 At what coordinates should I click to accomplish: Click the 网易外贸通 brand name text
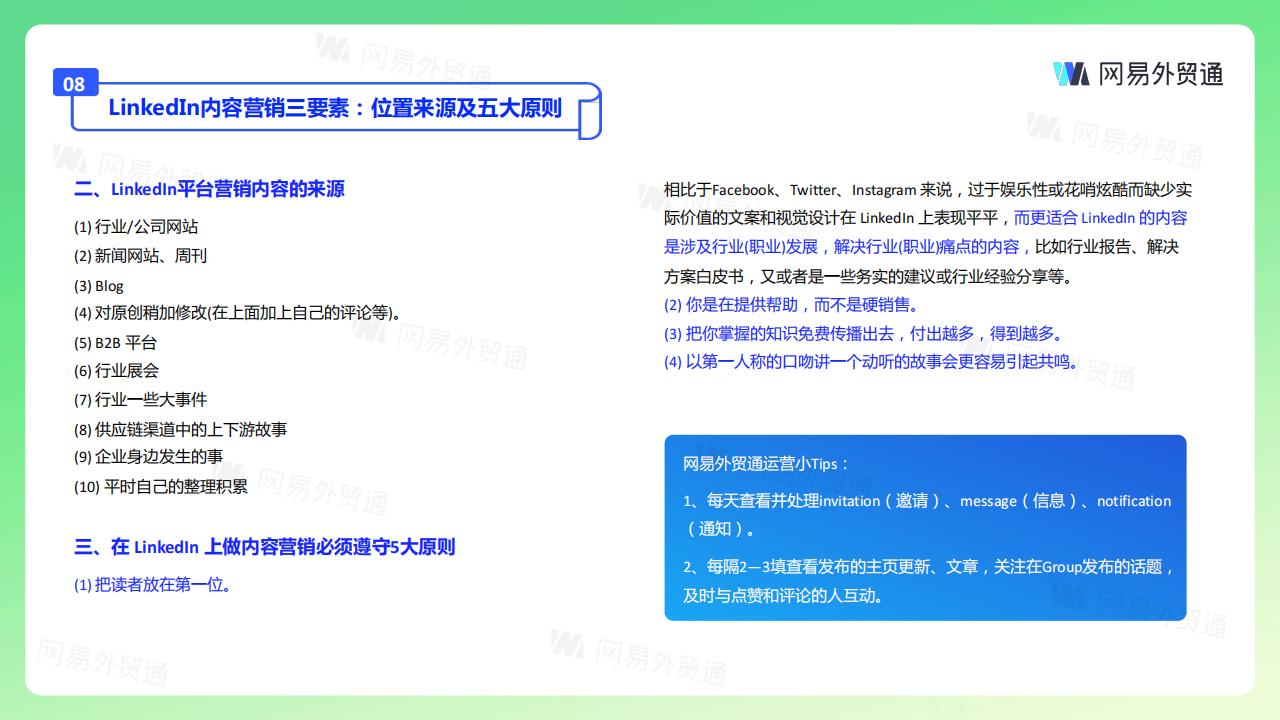[x=1160, y=74]
